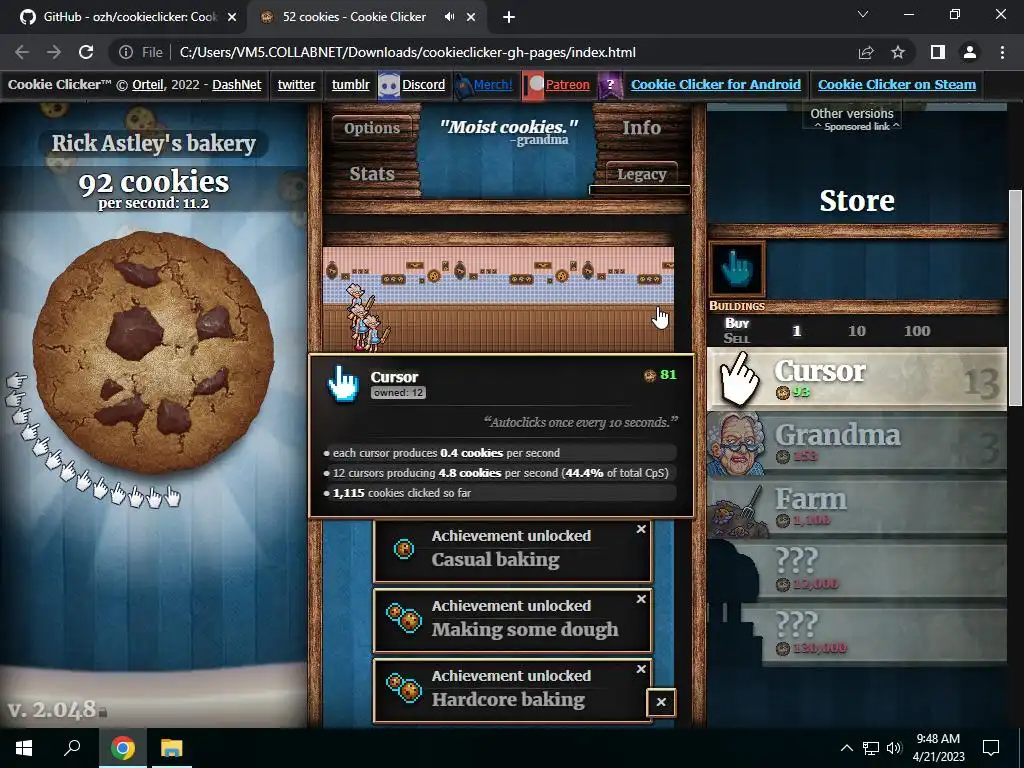
Task: Bookmark this page with the star
Action: point(898,52)
